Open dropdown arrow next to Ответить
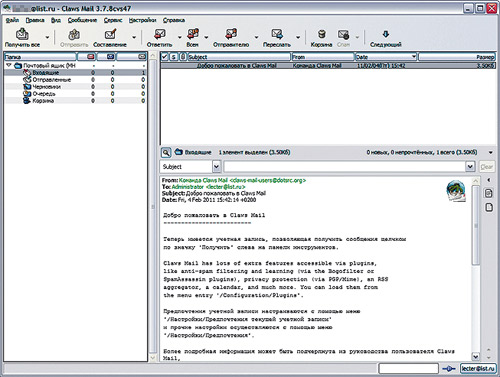Screen dimensions: 500x377 179,37
